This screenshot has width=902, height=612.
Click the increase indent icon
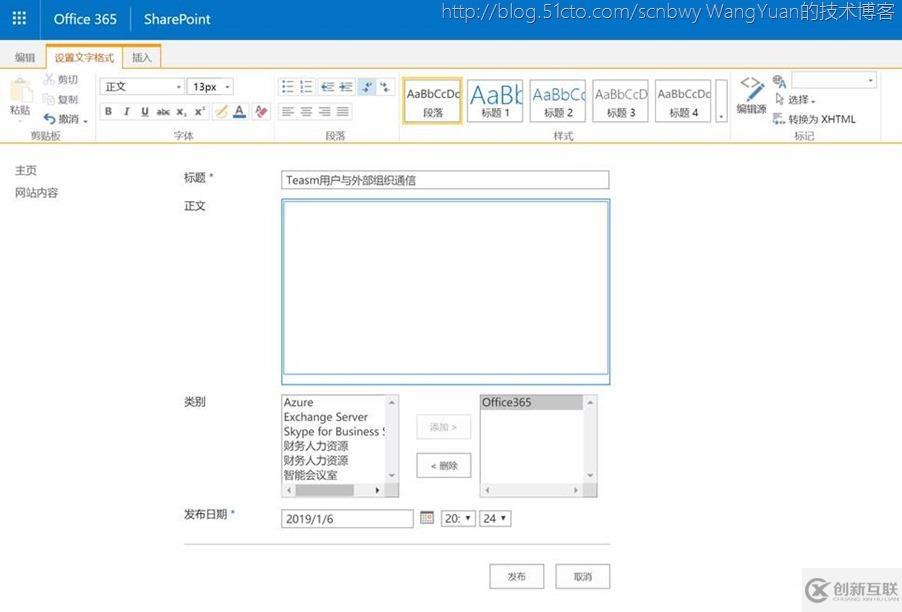coord(346,87)
